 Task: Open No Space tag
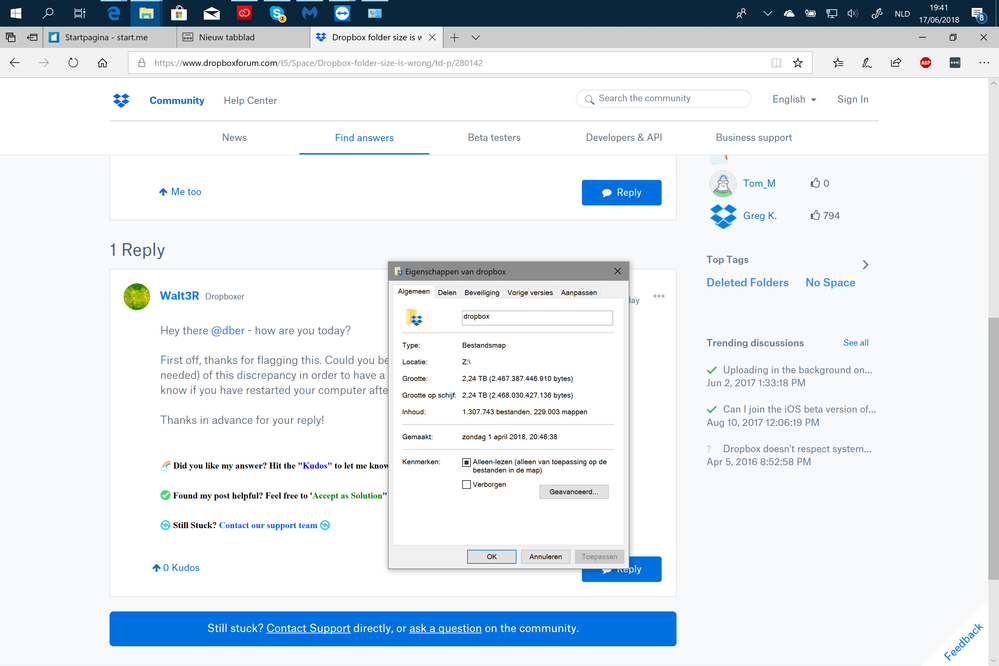coord(830,282)
